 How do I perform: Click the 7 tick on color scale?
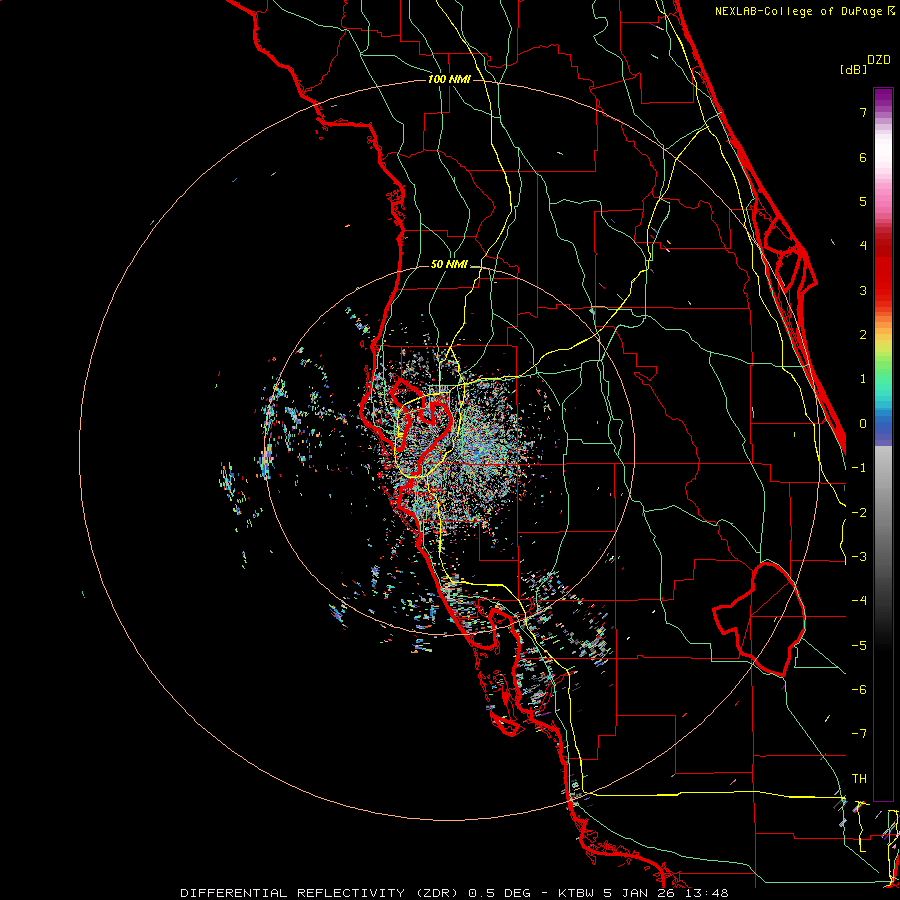tap(863, 112)
